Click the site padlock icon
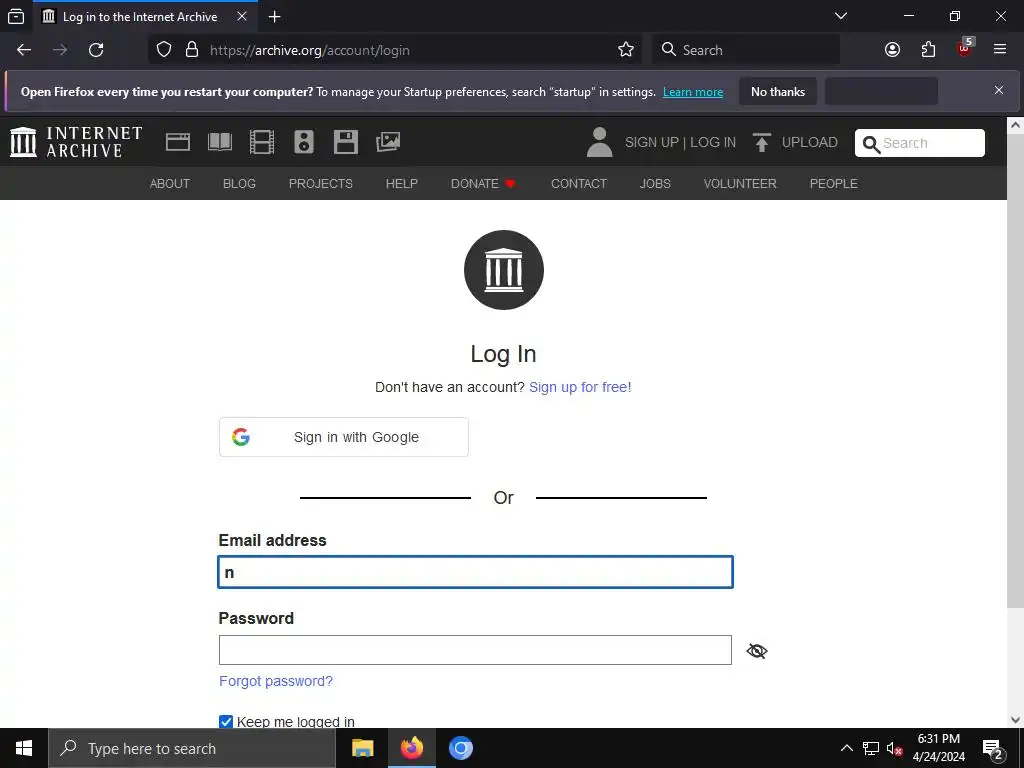 point(191,50)
